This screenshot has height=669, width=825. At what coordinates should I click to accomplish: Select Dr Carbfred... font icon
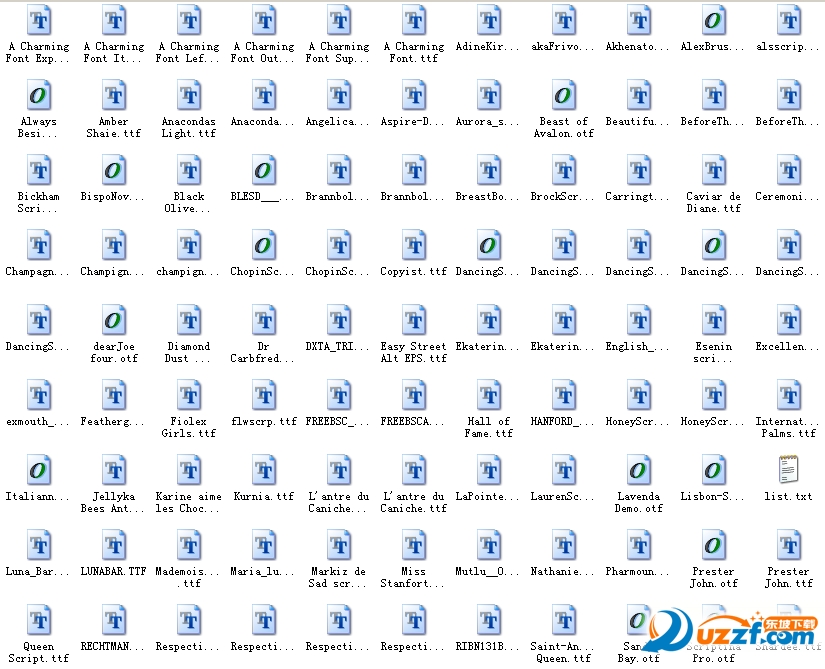point(264,320)
